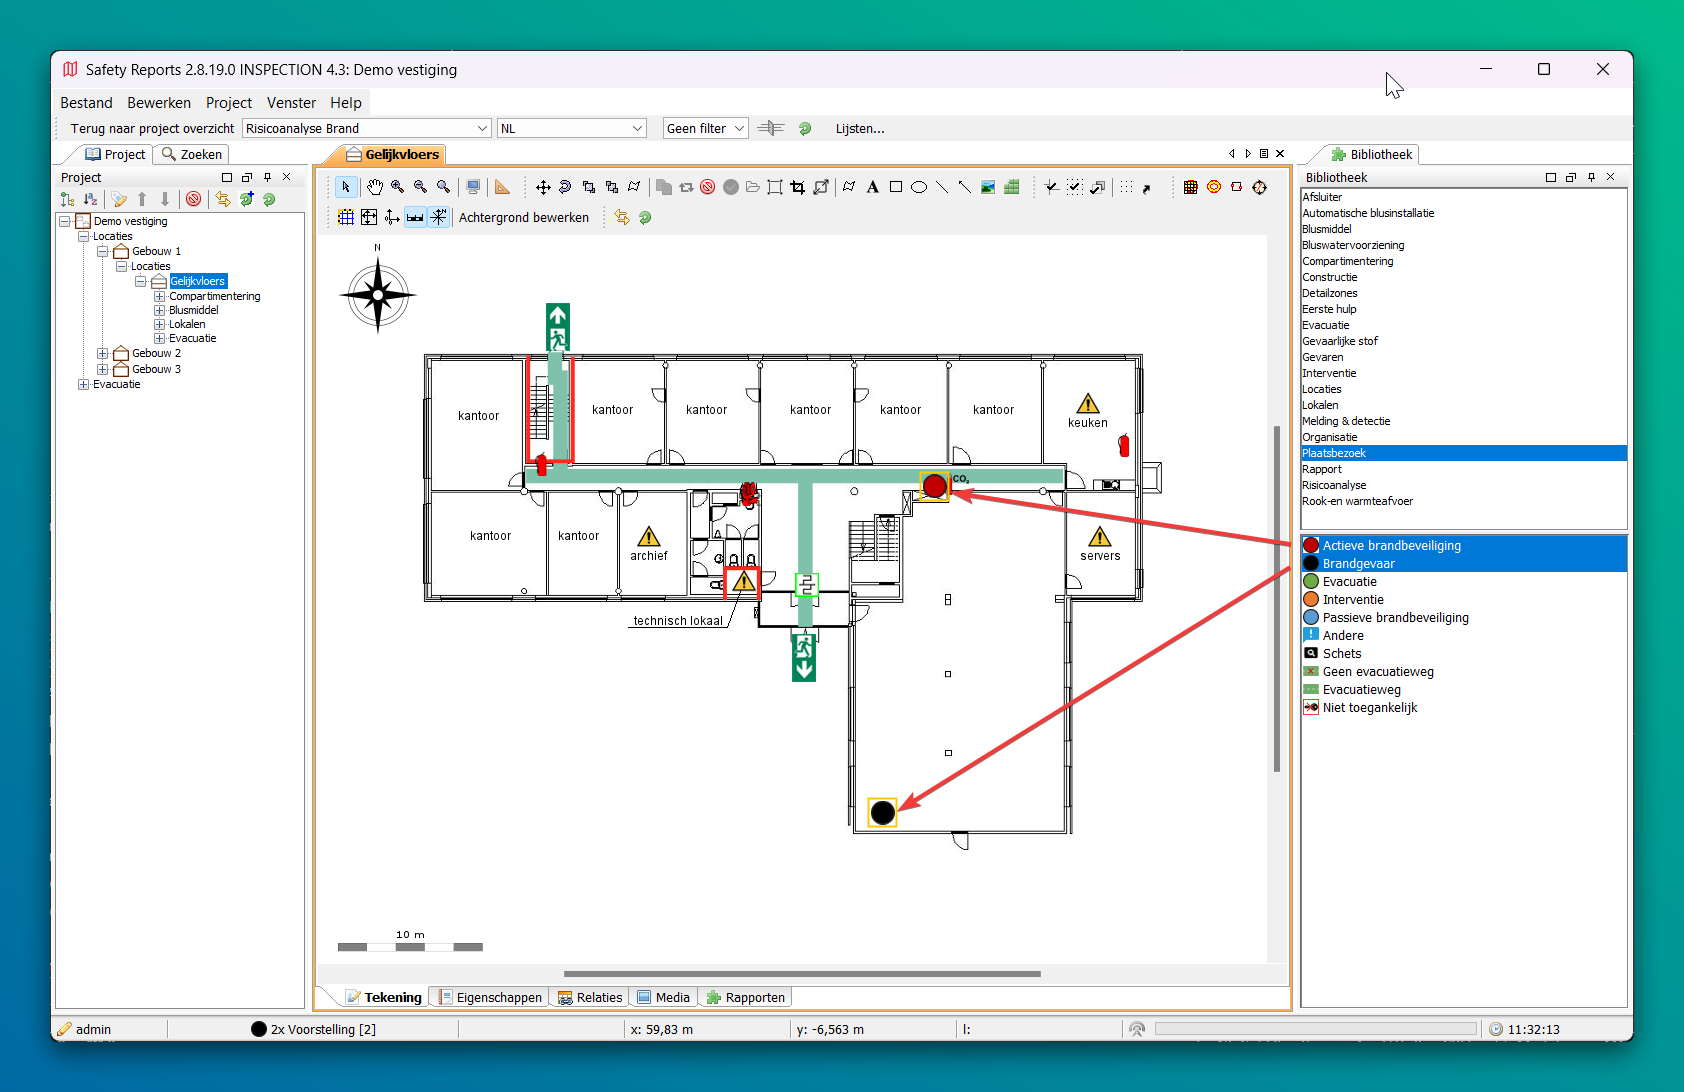Expand the Gebouw 2 tree node
The image size is (1684, 1092).
point(102,353)
